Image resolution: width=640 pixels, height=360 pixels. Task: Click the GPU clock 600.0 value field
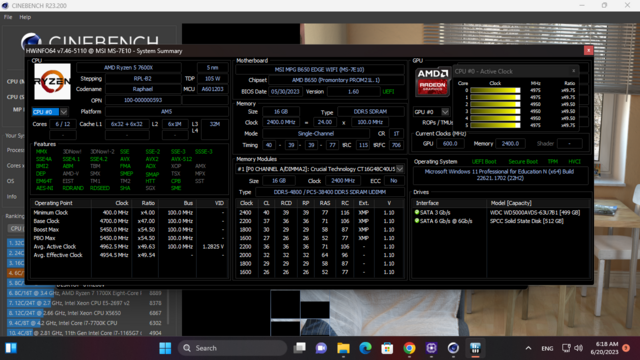(450, 144)
